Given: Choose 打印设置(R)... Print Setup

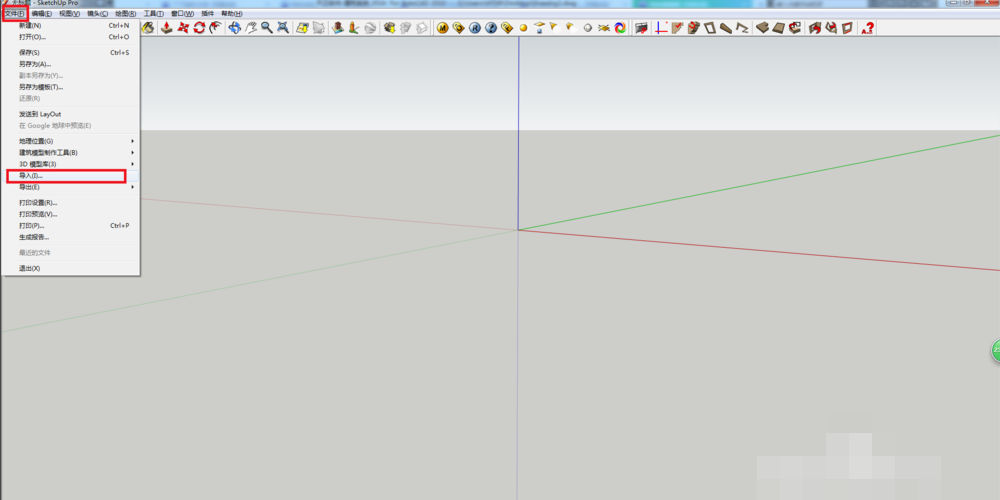Looking at the screenshot, I should coord(71,203).
